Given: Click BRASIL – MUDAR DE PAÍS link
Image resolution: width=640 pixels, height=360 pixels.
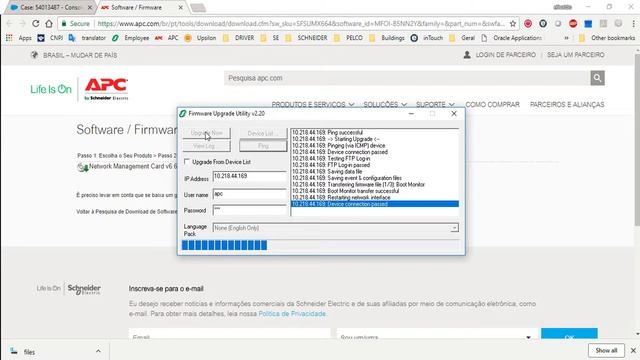Looking at the screenshot, I should pyautogui.click(x=80, y=55).
